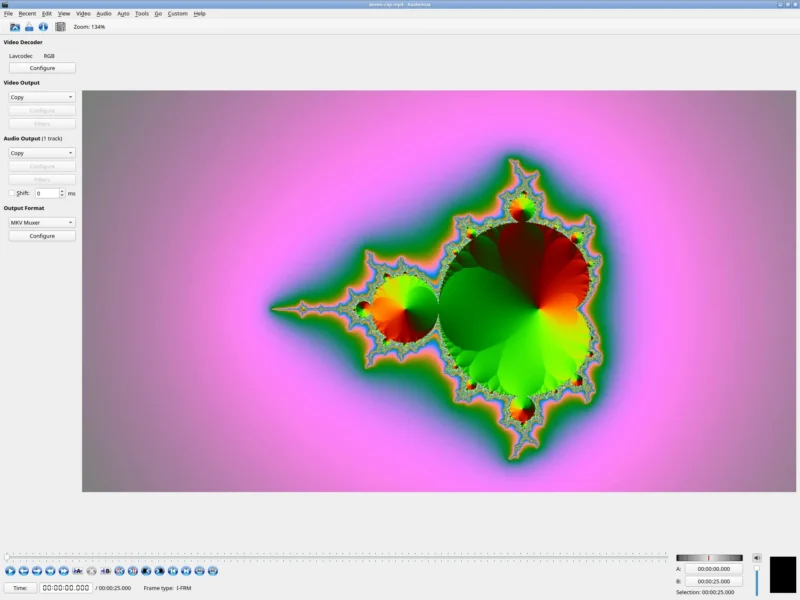Step forward one frame with right arrow
The width and height of the screenshot is (800, 600).
[37, 571]
